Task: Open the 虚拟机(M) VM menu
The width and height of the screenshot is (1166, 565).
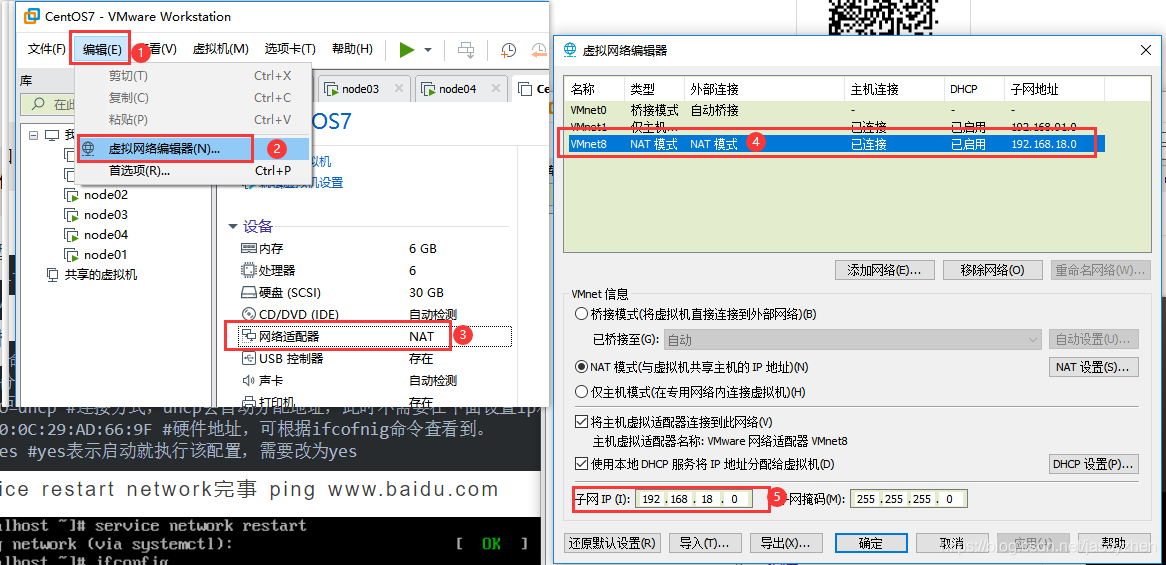Action: tap(221, 49)
